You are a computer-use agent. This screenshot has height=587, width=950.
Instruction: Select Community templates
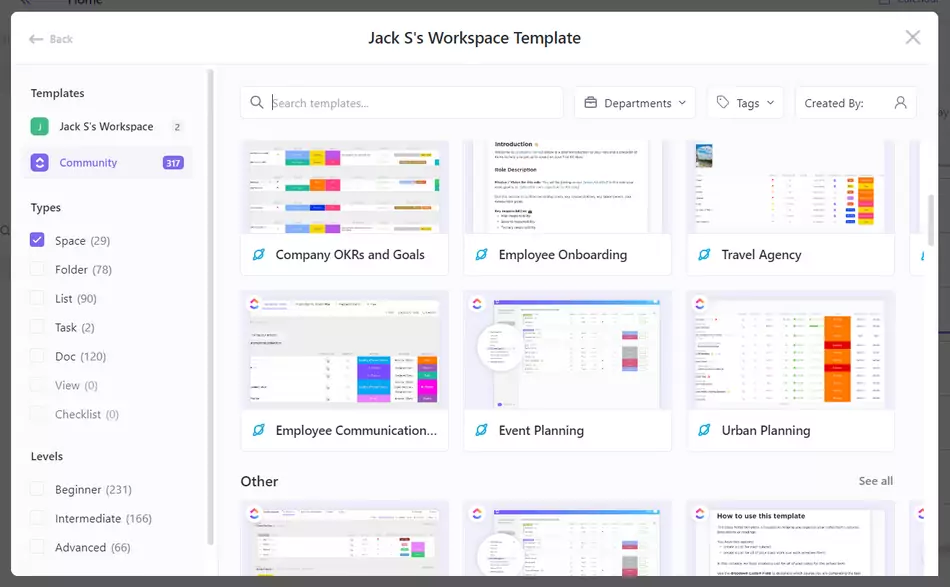pos(108,162)
